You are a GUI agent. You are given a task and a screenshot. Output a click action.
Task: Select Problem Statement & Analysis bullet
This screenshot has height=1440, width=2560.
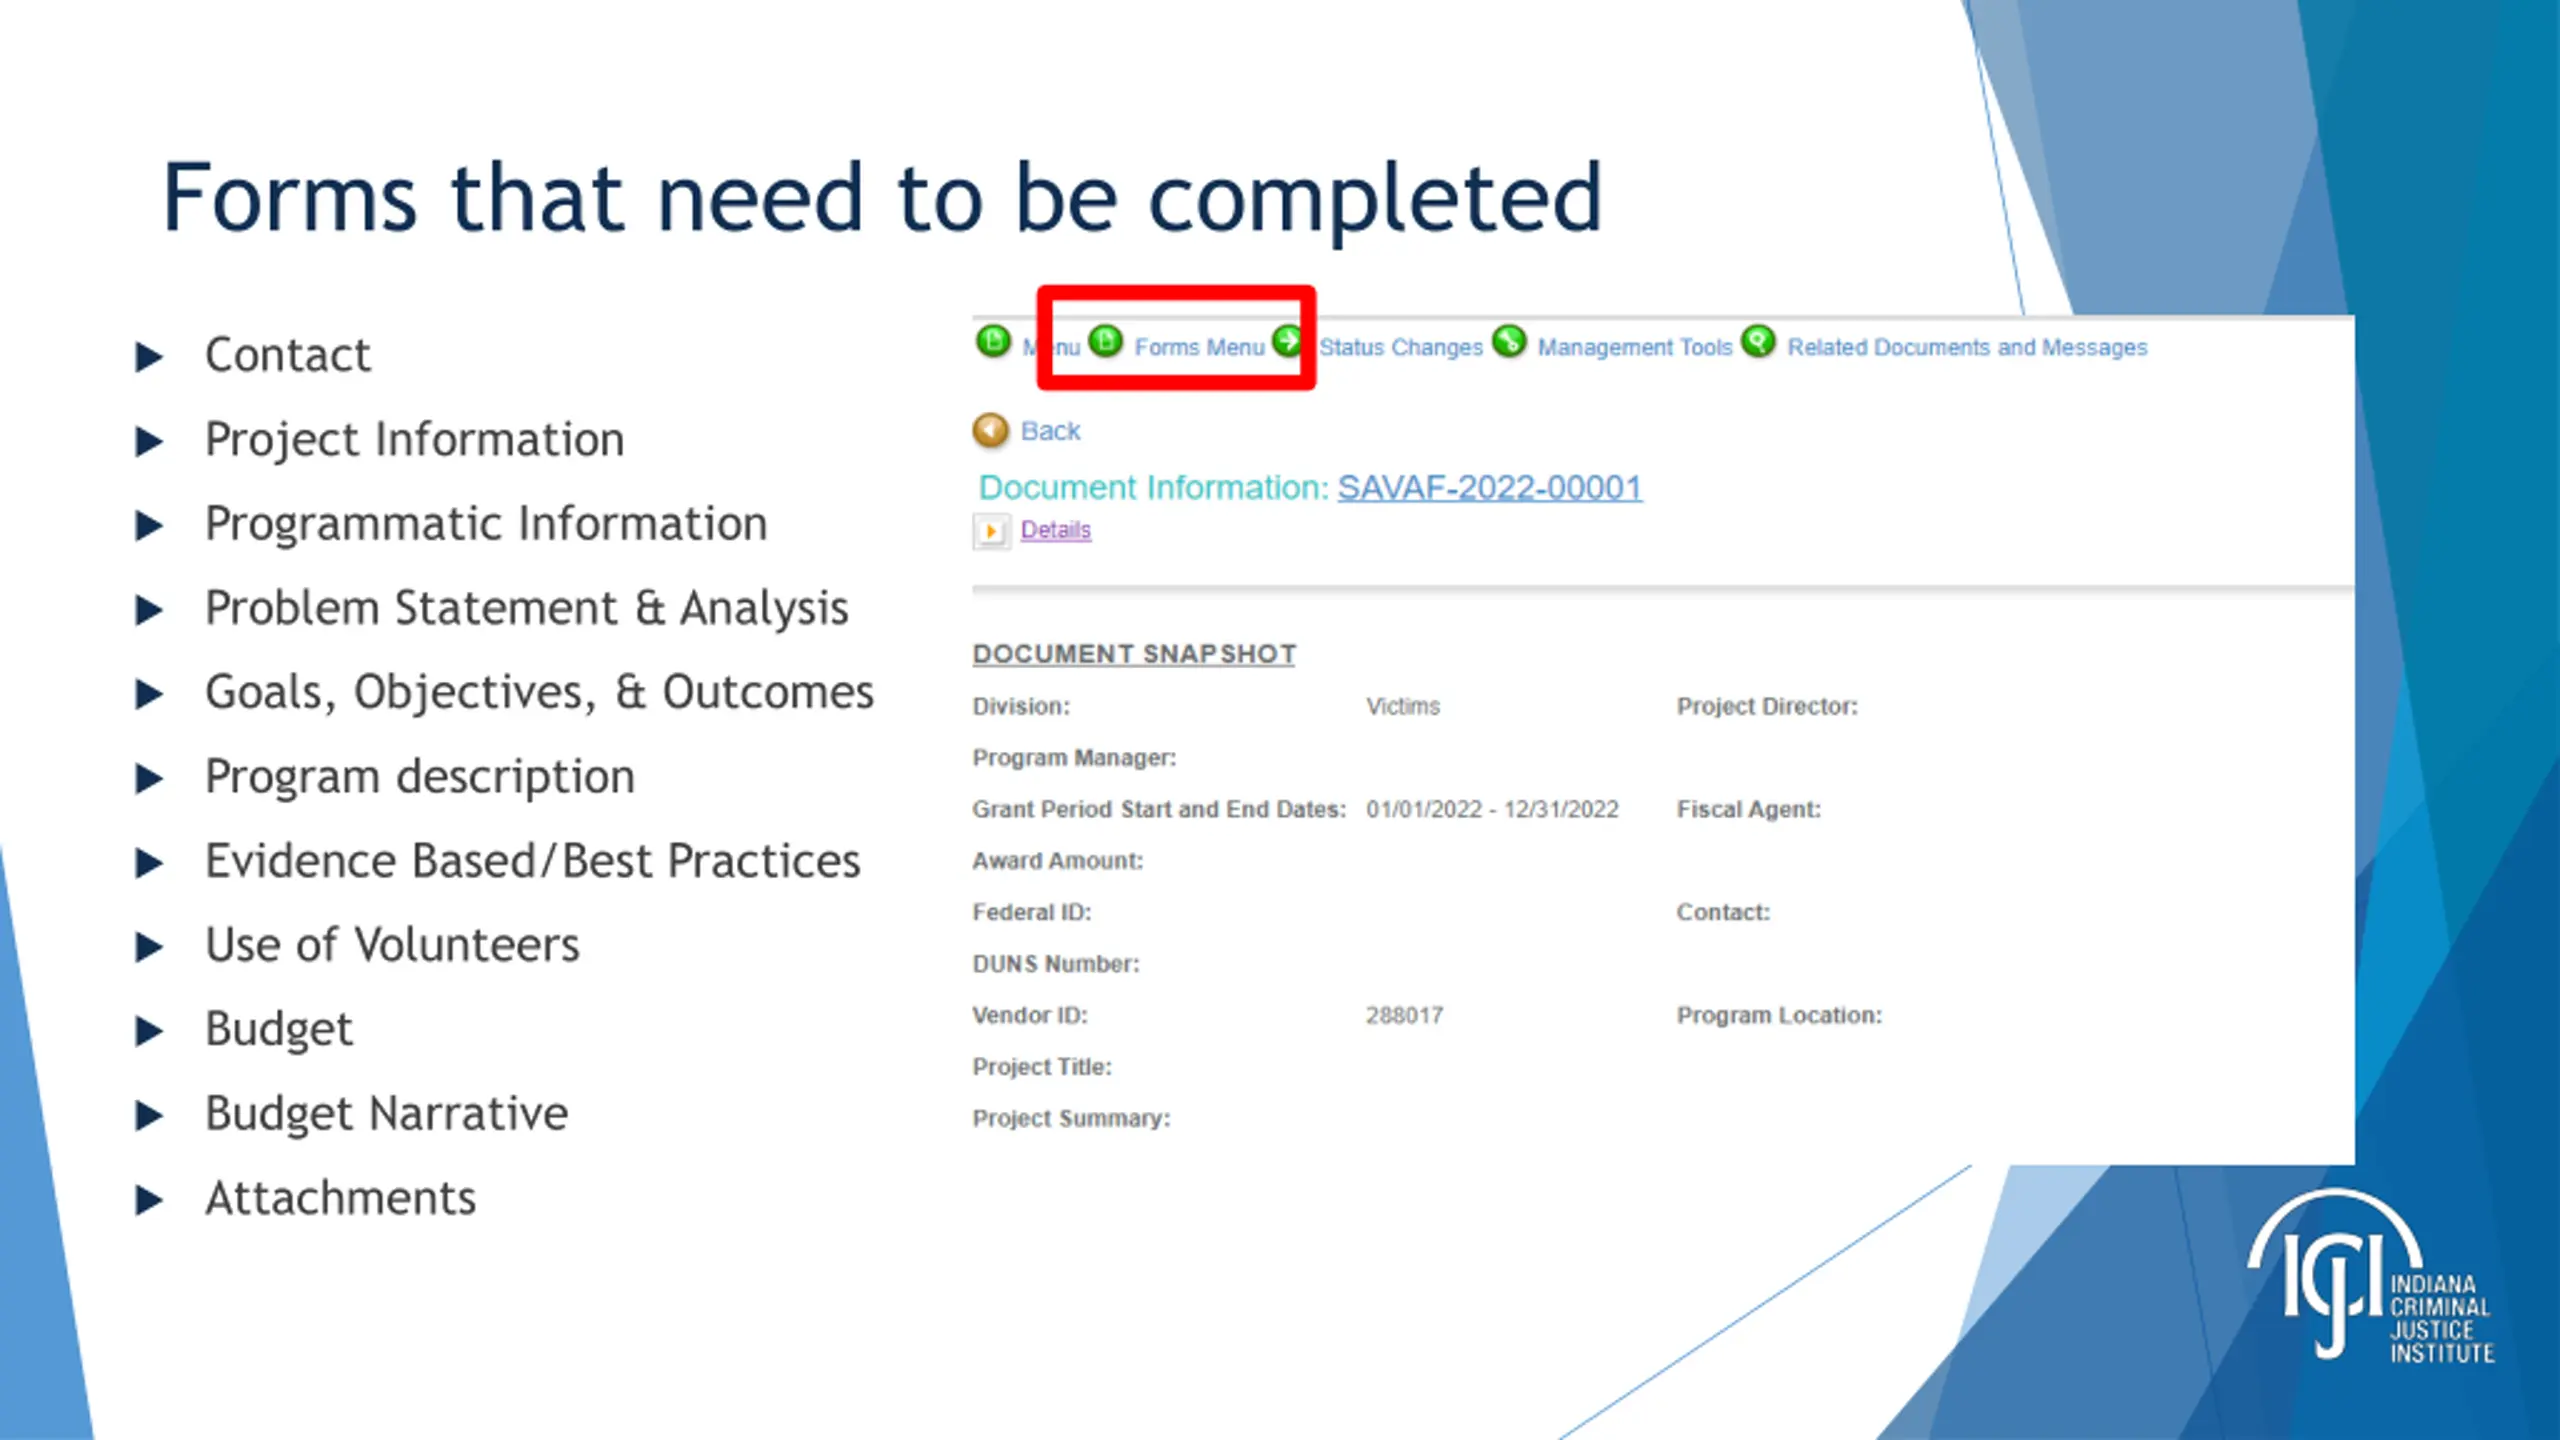tap(526, 608)
